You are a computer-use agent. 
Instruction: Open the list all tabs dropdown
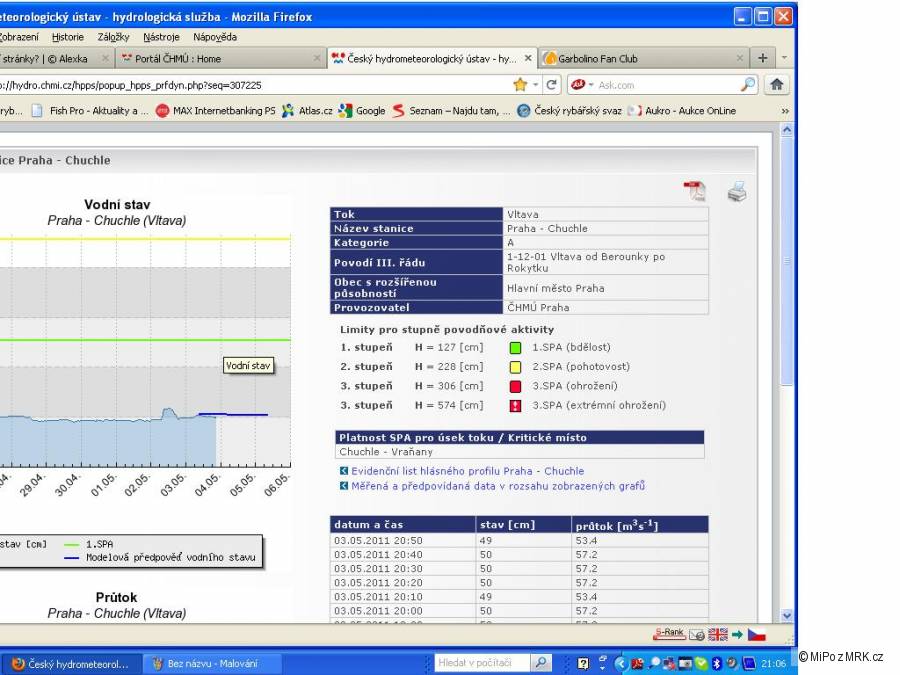click(784, 58)
